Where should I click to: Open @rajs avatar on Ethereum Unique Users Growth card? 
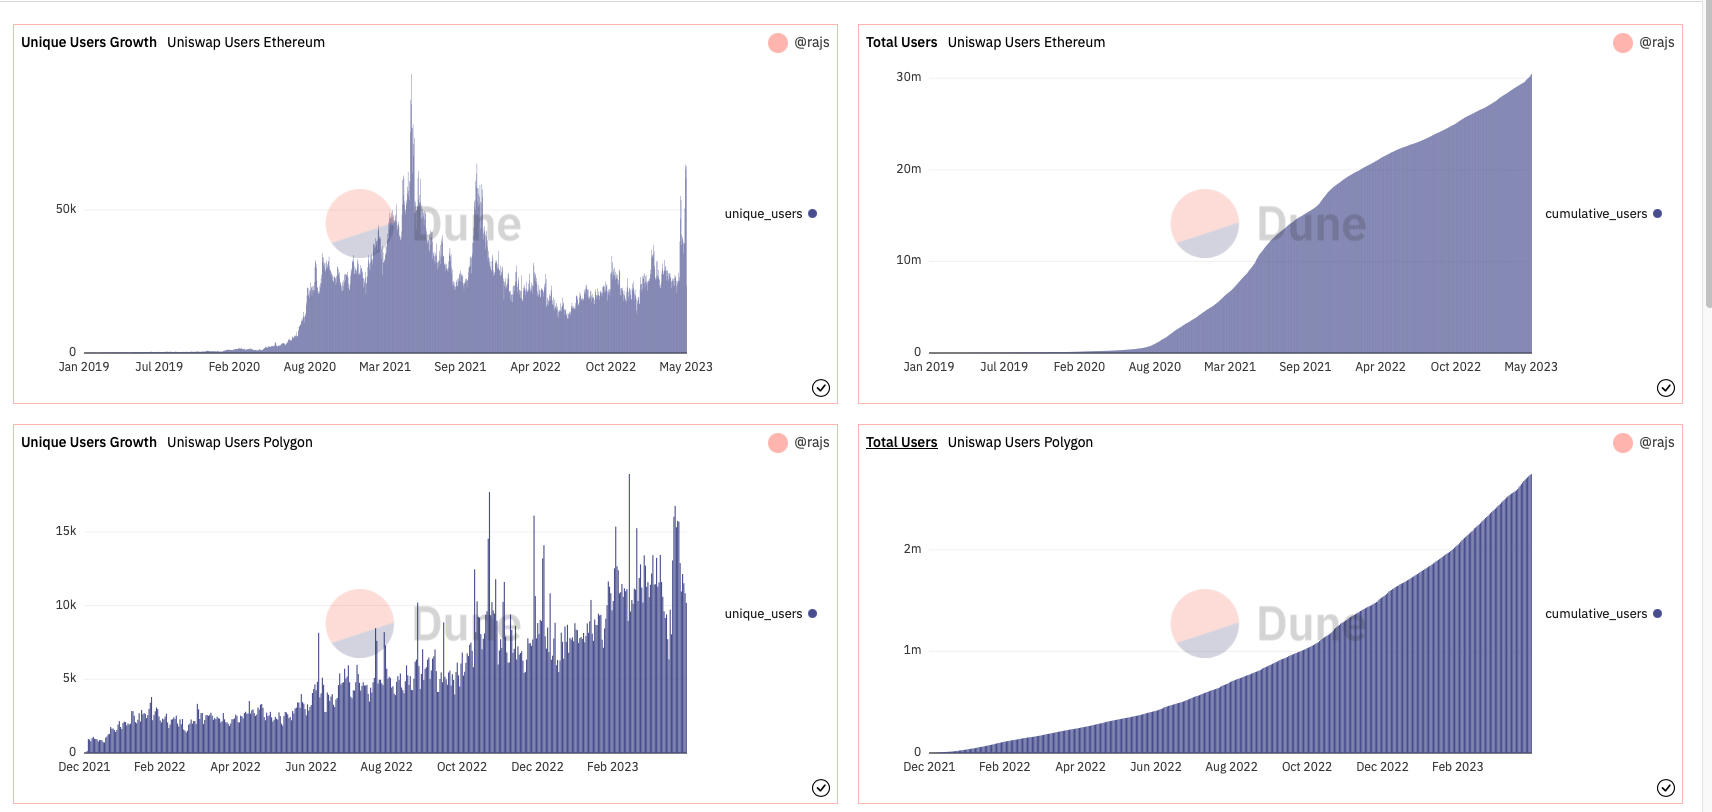[778, 43]
